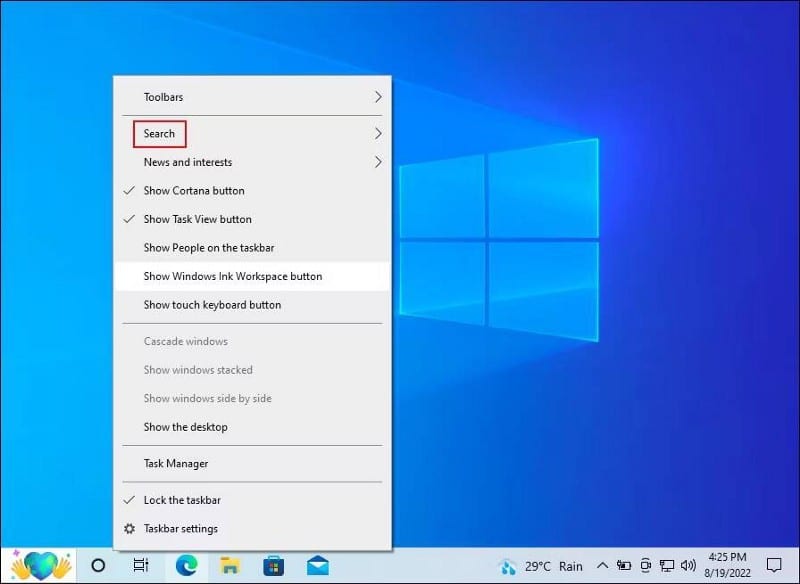Click the Cortana circle icon
800x584 pixels.
pyautogui.click(x=97, y=565)
